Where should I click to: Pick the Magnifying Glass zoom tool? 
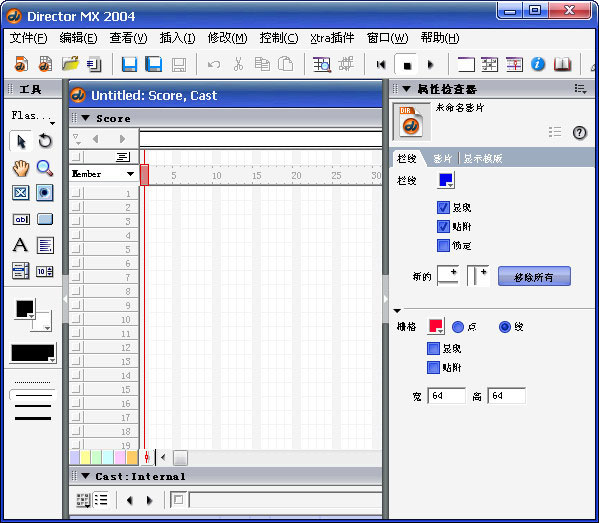tap(45, 168)
